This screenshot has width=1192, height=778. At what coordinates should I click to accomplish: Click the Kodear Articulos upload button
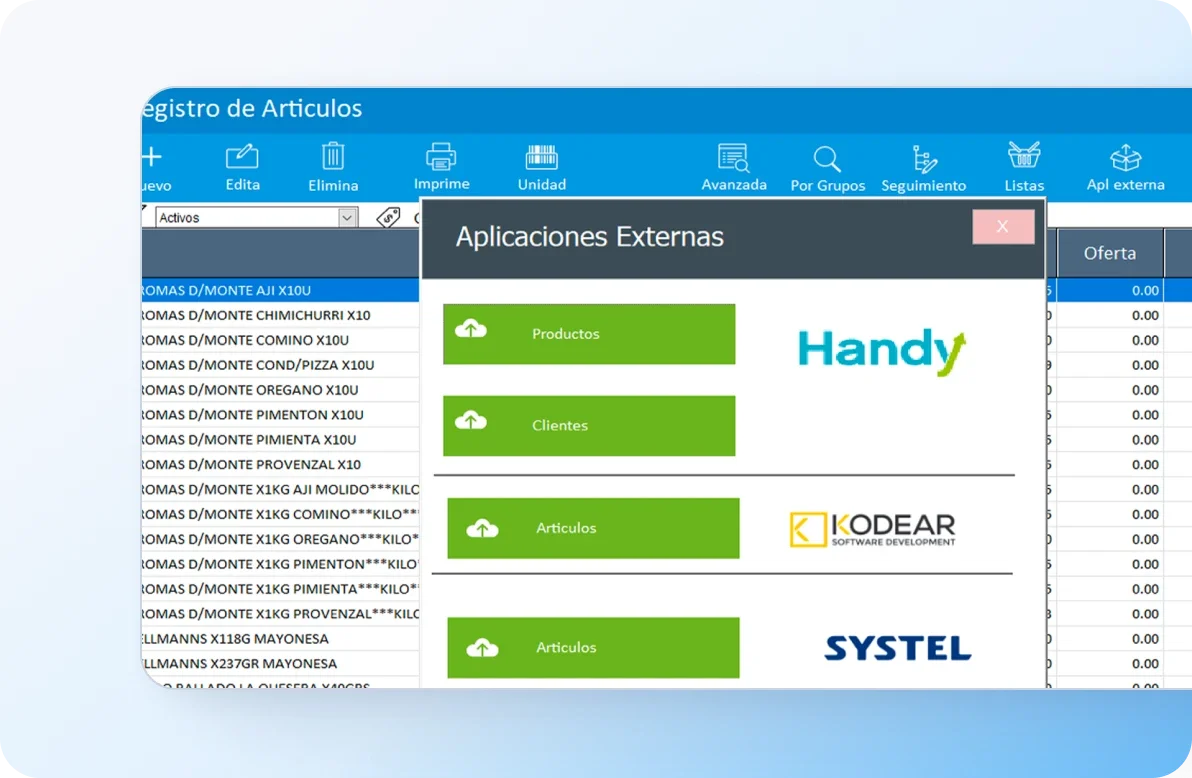point(593,528)
